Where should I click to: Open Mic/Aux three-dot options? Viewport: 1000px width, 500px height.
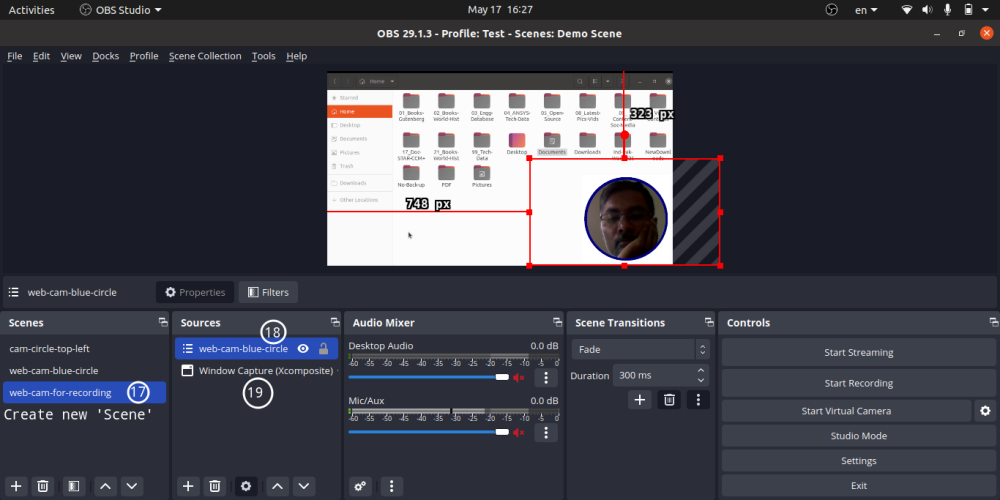546,432
